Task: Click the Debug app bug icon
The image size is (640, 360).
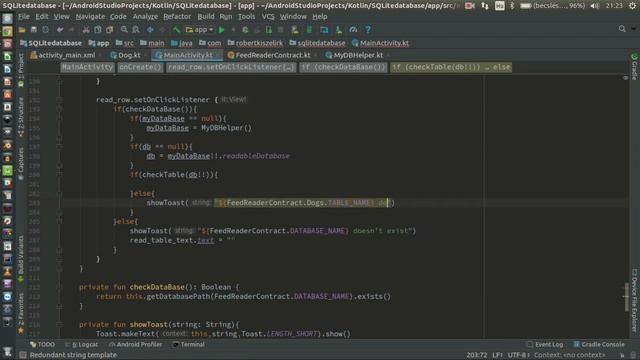Action: click(245, 30)
